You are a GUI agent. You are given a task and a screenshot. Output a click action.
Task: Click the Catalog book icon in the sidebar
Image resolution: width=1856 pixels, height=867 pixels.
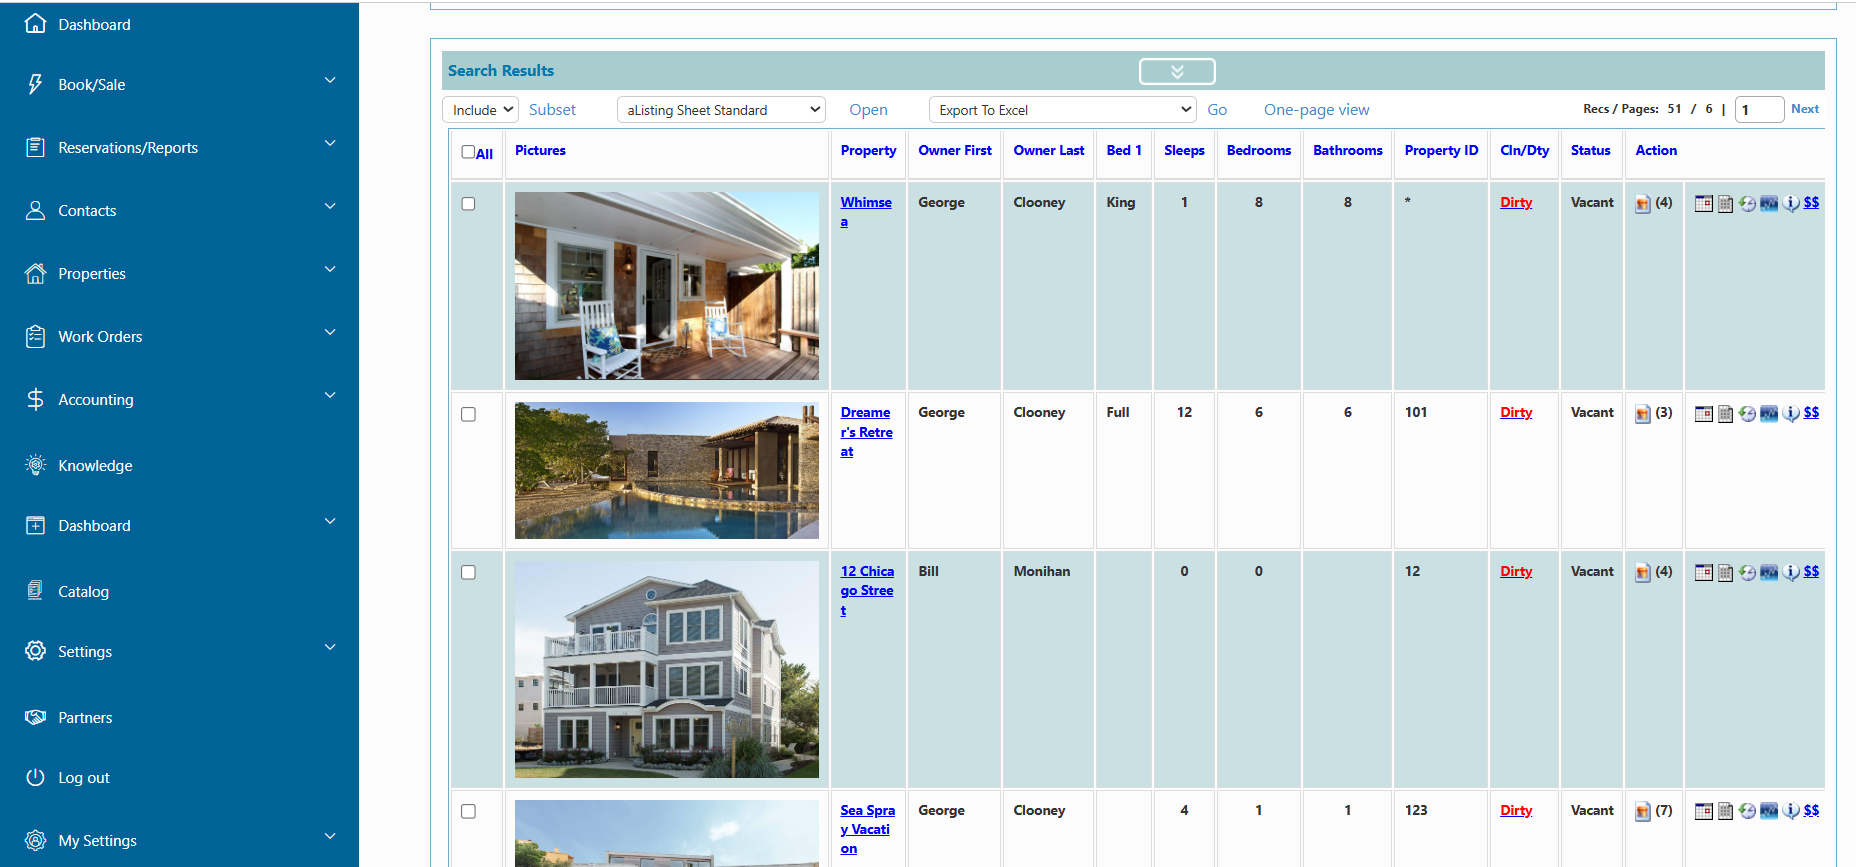pos(36,591)
